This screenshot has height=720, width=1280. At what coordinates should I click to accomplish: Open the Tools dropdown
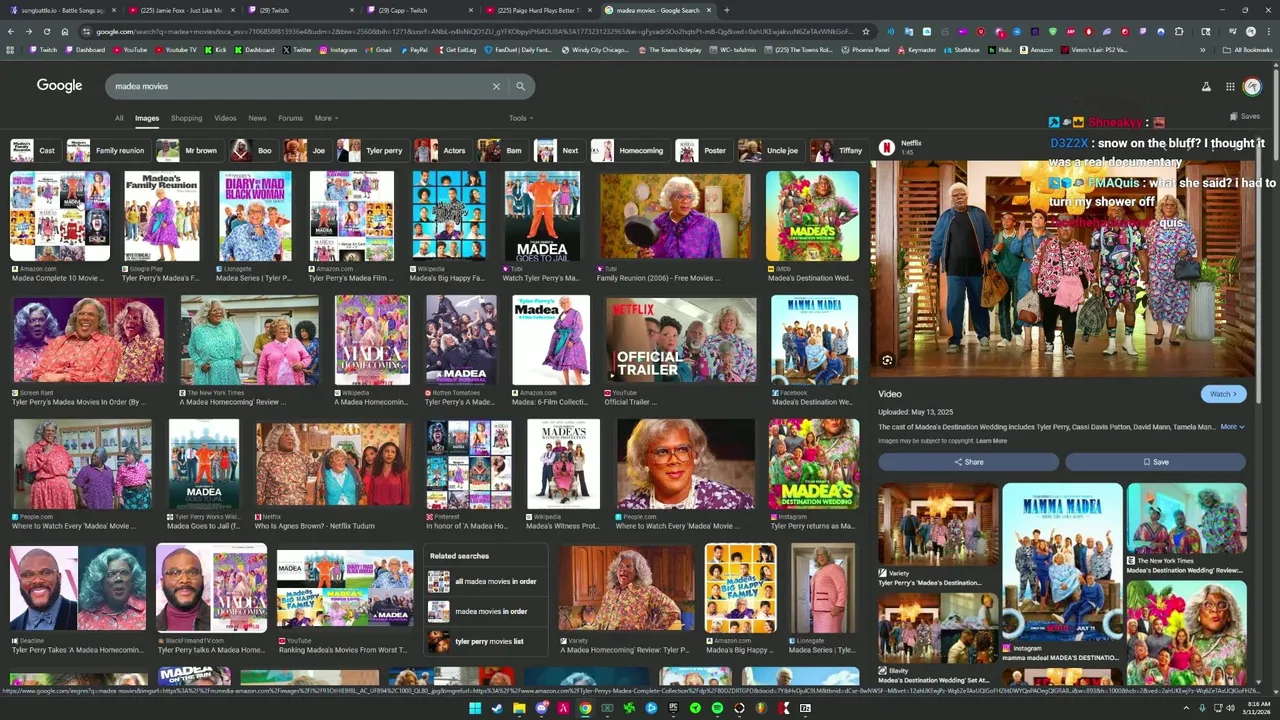(x=520, y=118)
